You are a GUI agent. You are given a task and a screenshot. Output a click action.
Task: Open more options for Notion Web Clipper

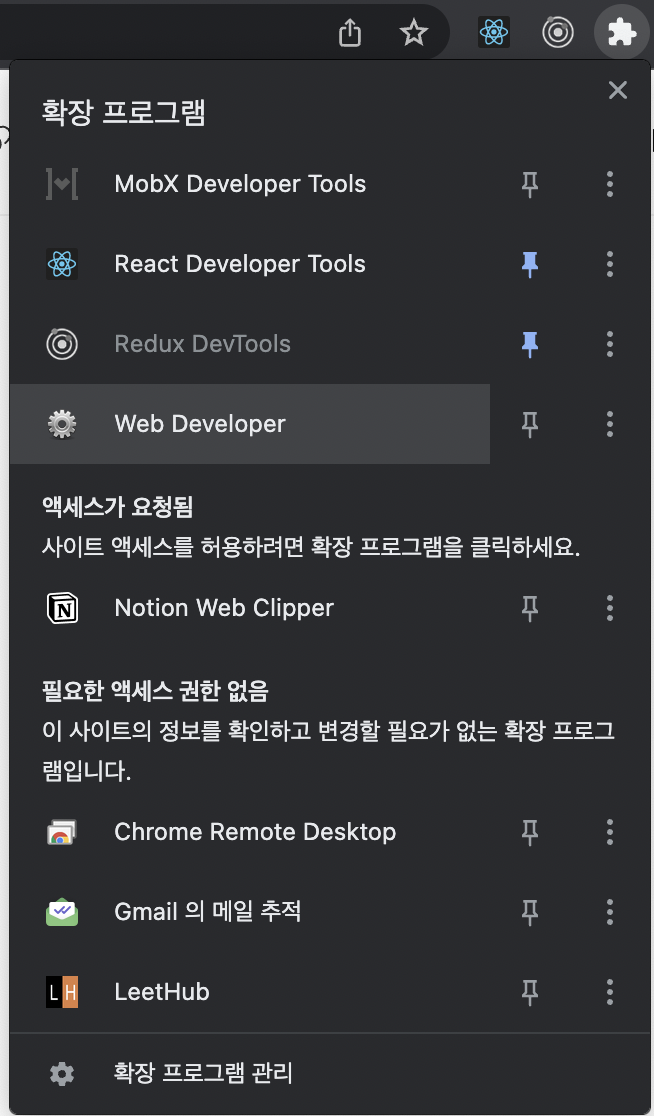tap(610, 609)
